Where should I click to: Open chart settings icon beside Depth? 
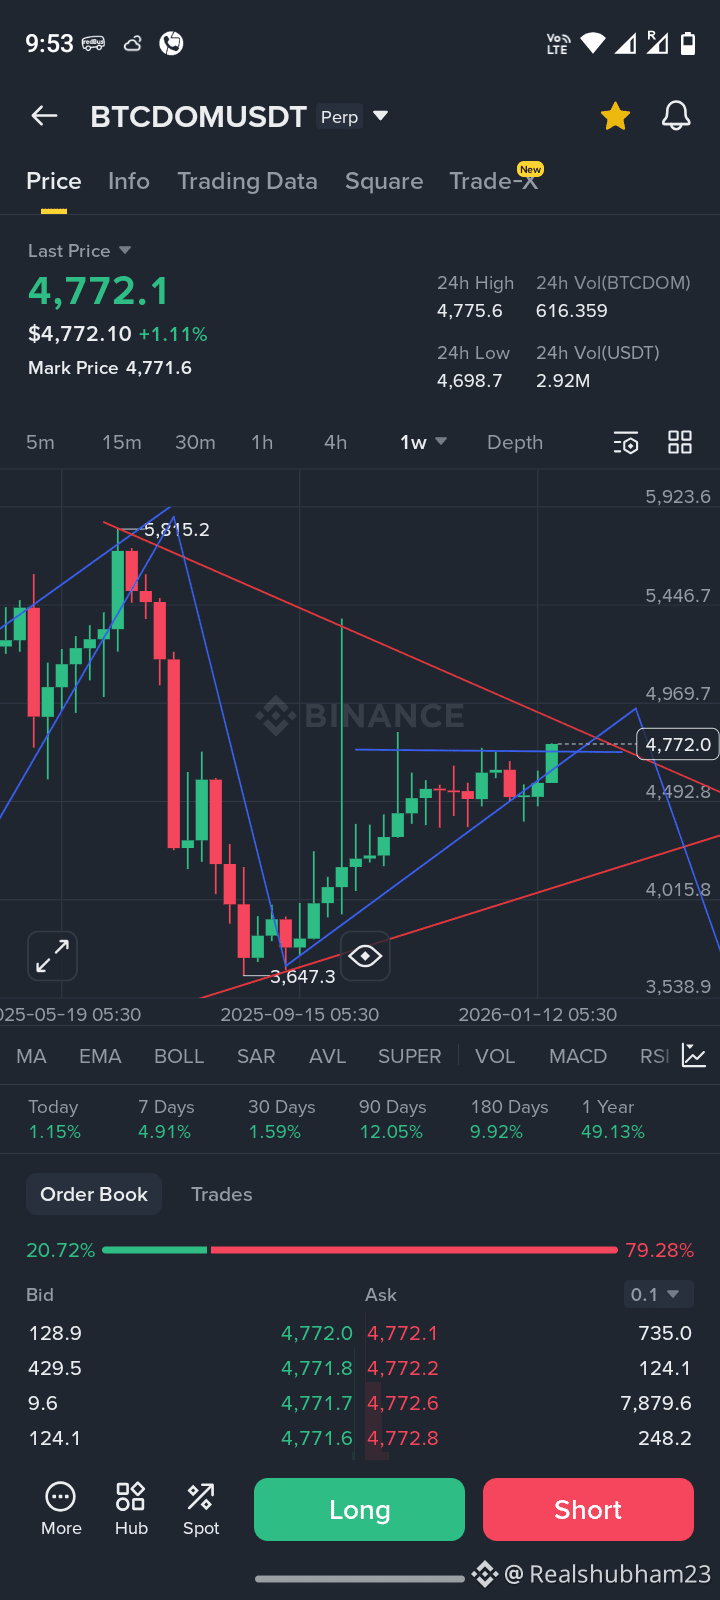coord(625,442)
